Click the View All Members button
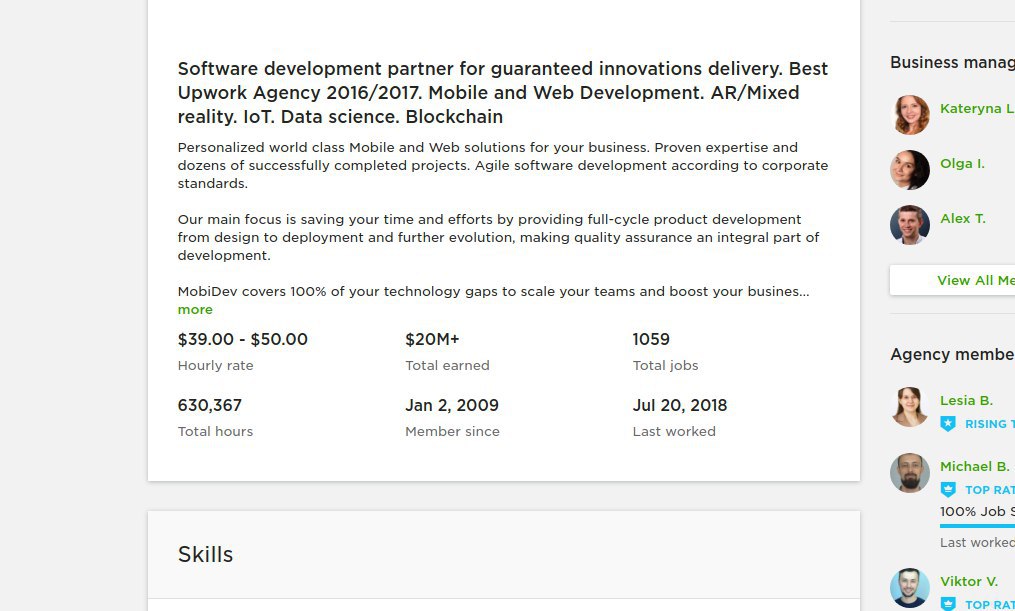The width and height of the screenshot is (1015, 611). pos(952,280)
